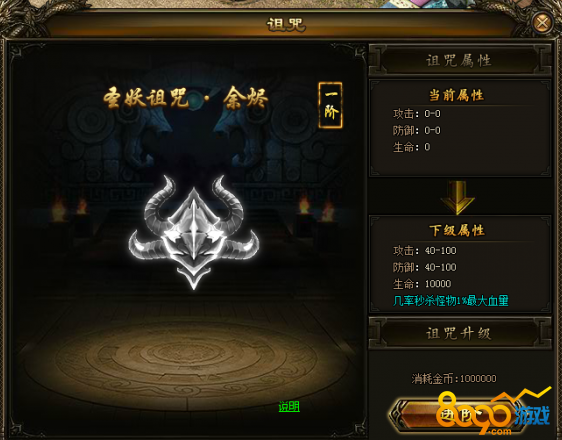
Task: Click the cyan 几率秒杀怪物 bonus text
Action: point(451,300)
